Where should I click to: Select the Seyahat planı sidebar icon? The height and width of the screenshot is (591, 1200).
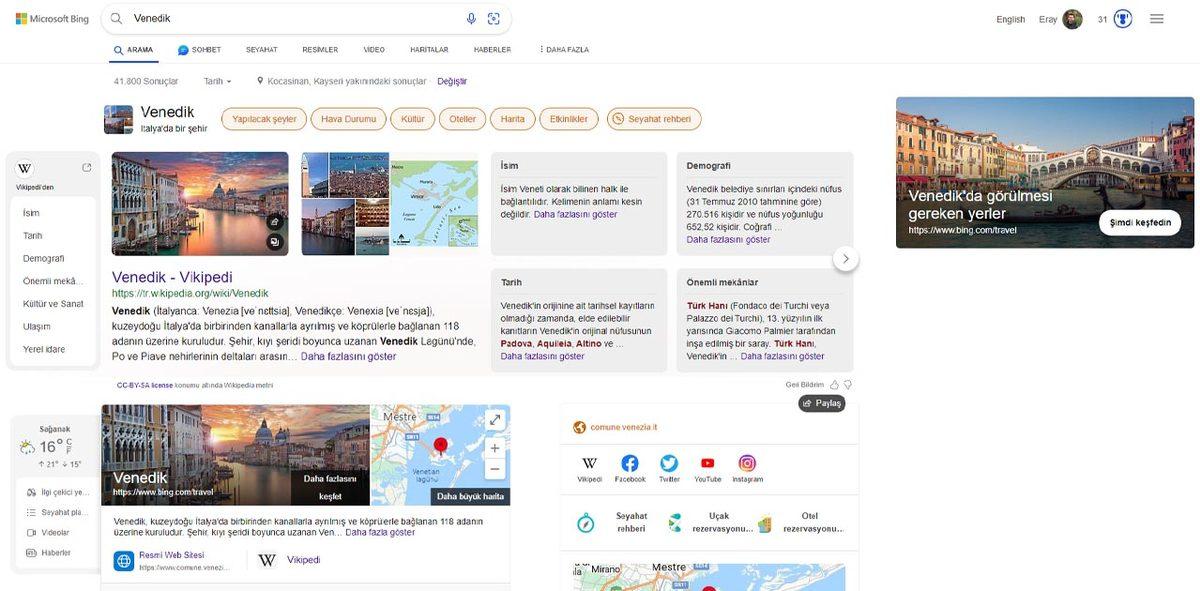(x=29, y=513)
